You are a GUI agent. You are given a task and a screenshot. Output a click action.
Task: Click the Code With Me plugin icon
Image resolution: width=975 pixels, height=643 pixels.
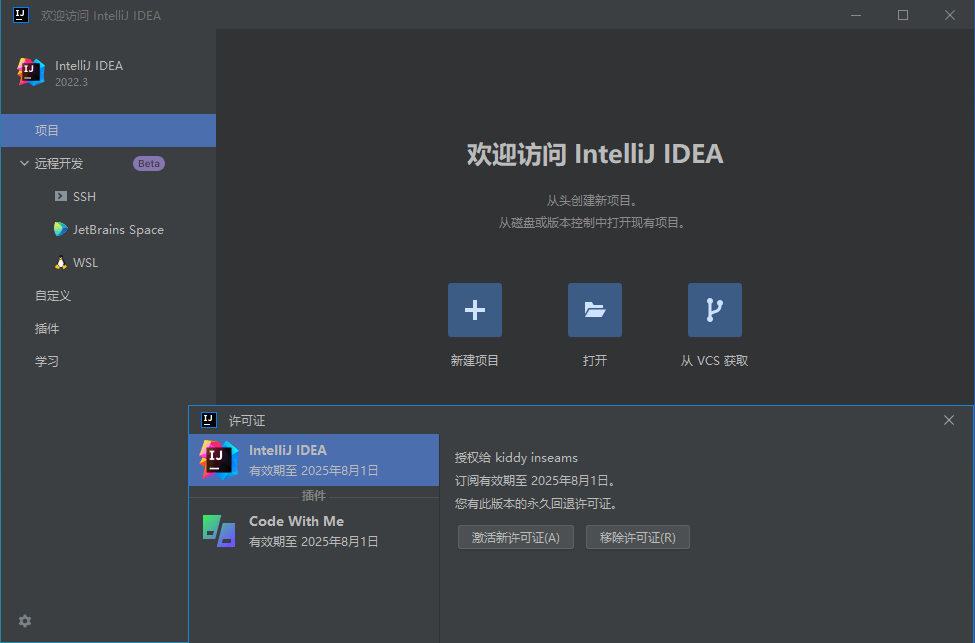[219, 530]
